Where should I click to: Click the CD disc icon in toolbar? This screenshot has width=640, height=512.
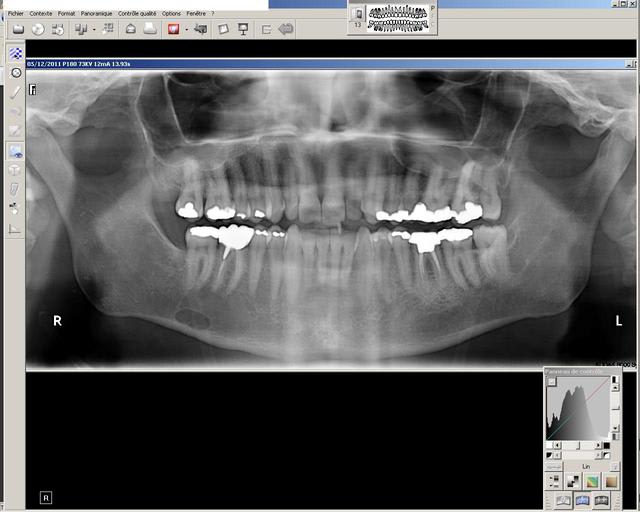[38, 29]
